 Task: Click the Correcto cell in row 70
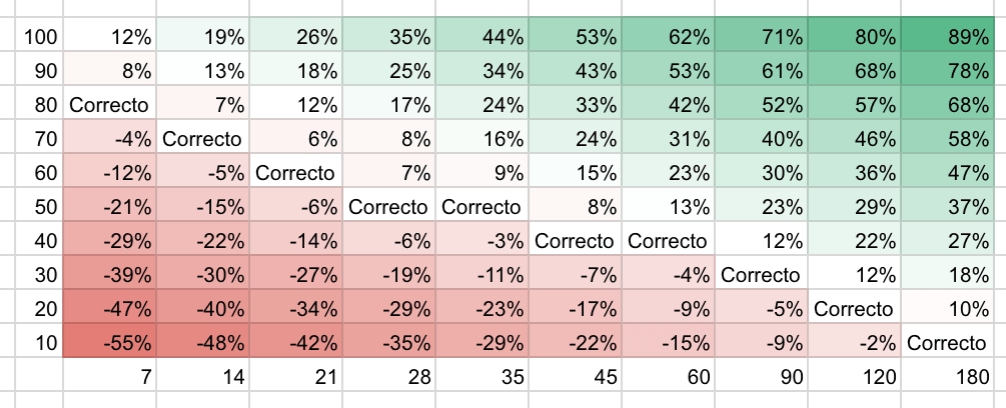click(203, 138)
